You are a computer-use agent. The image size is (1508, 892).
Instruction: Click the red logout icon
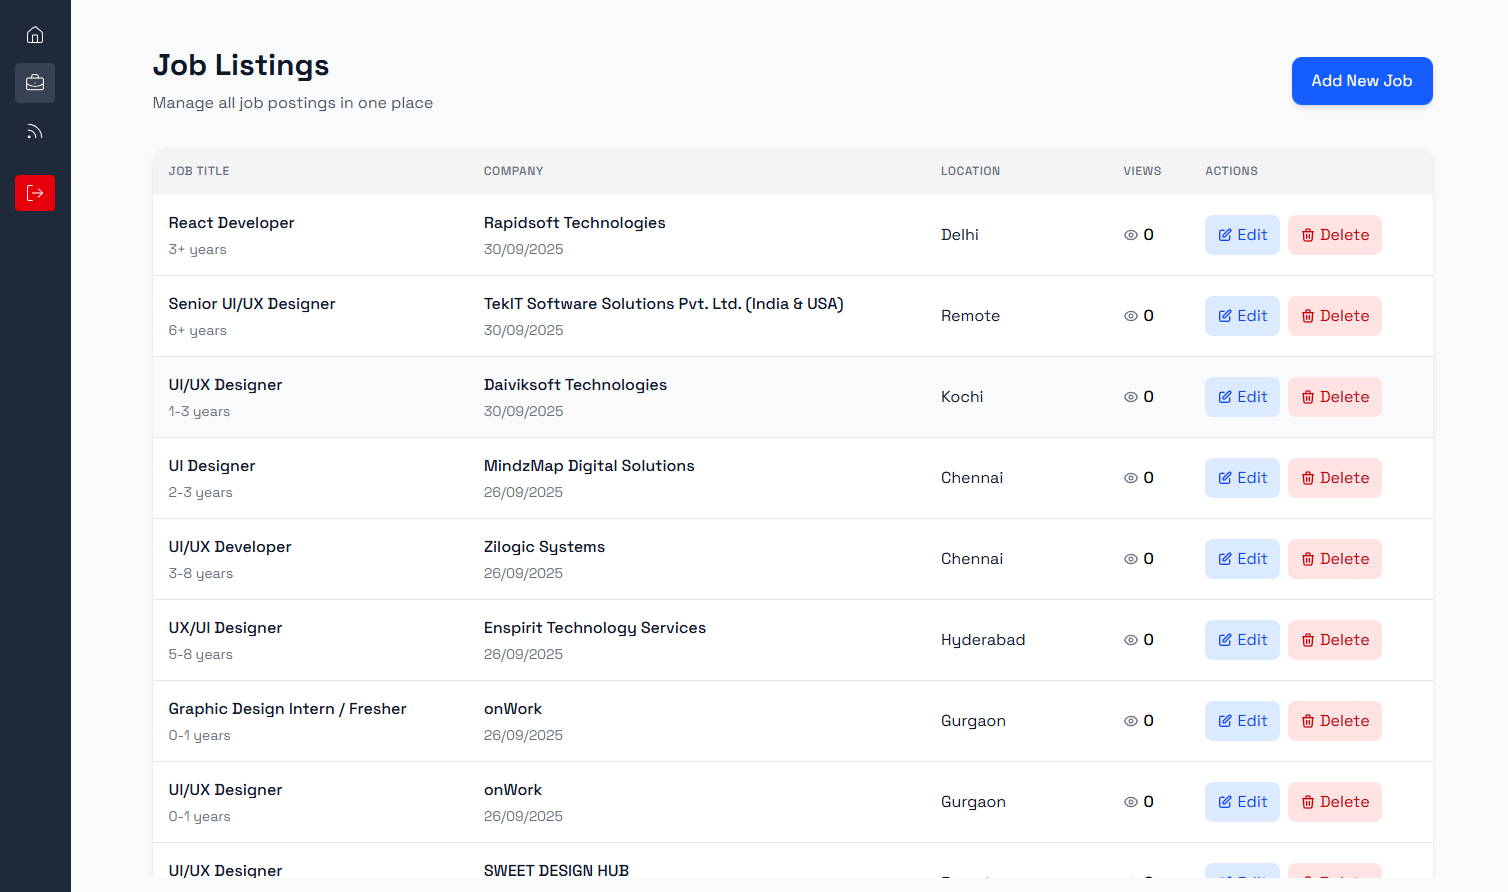[35, 193]
